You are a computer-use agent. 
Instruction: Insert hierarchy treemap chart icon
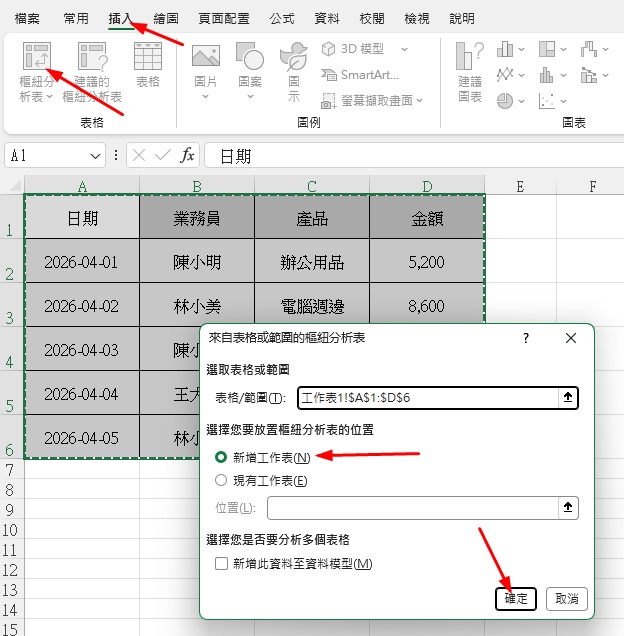click(x=547, y=49)
